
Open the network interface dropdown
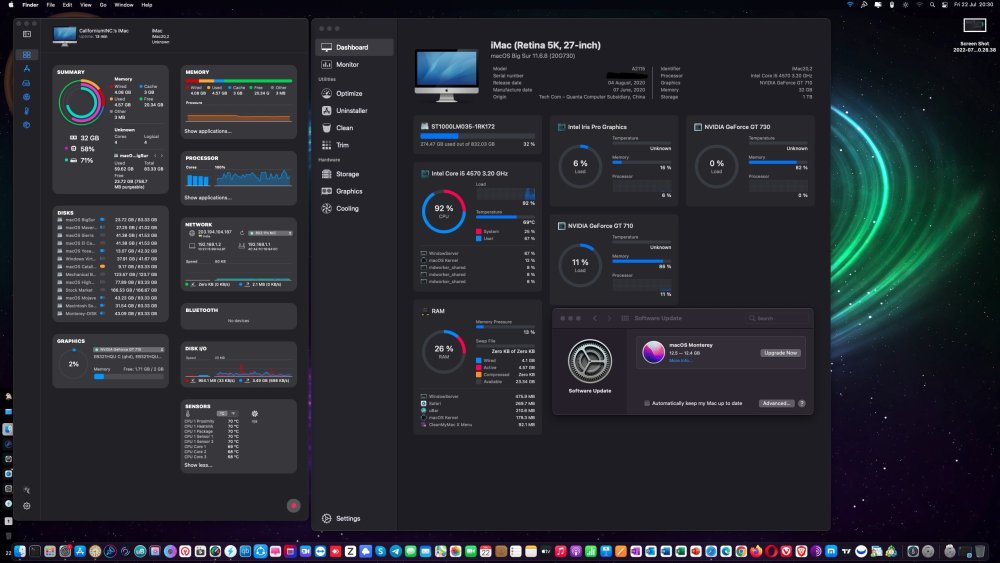(270, 233)
